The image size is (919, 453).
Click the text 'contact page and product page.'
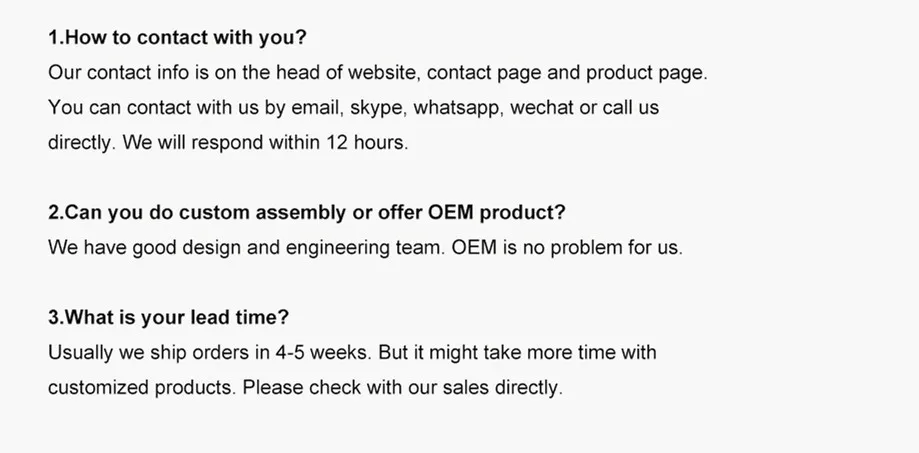(x=567, y=73)
